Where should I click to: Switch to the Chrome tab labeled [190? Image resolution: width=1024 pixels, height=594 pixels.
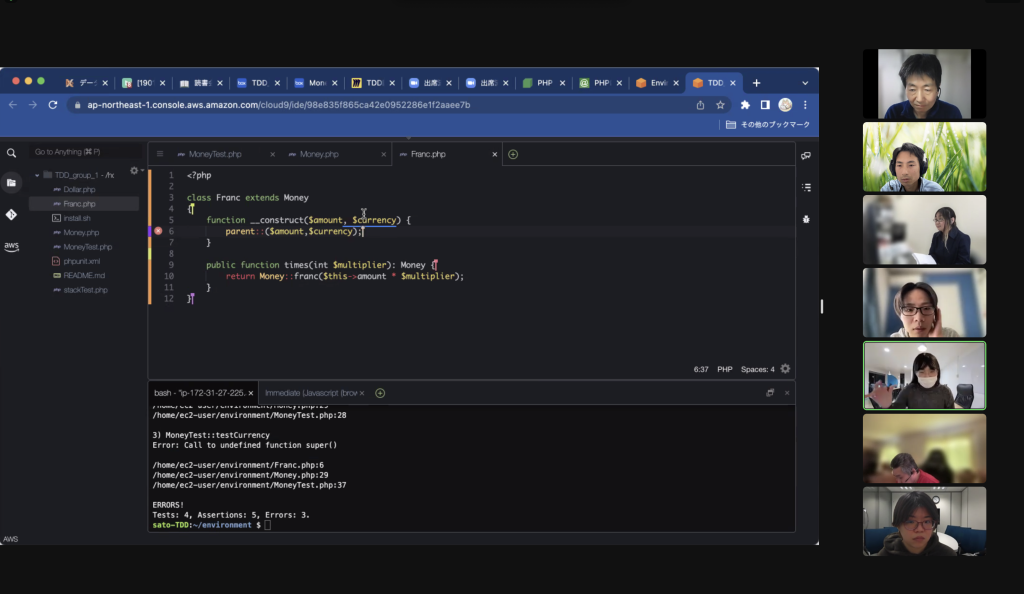point(142,83)
